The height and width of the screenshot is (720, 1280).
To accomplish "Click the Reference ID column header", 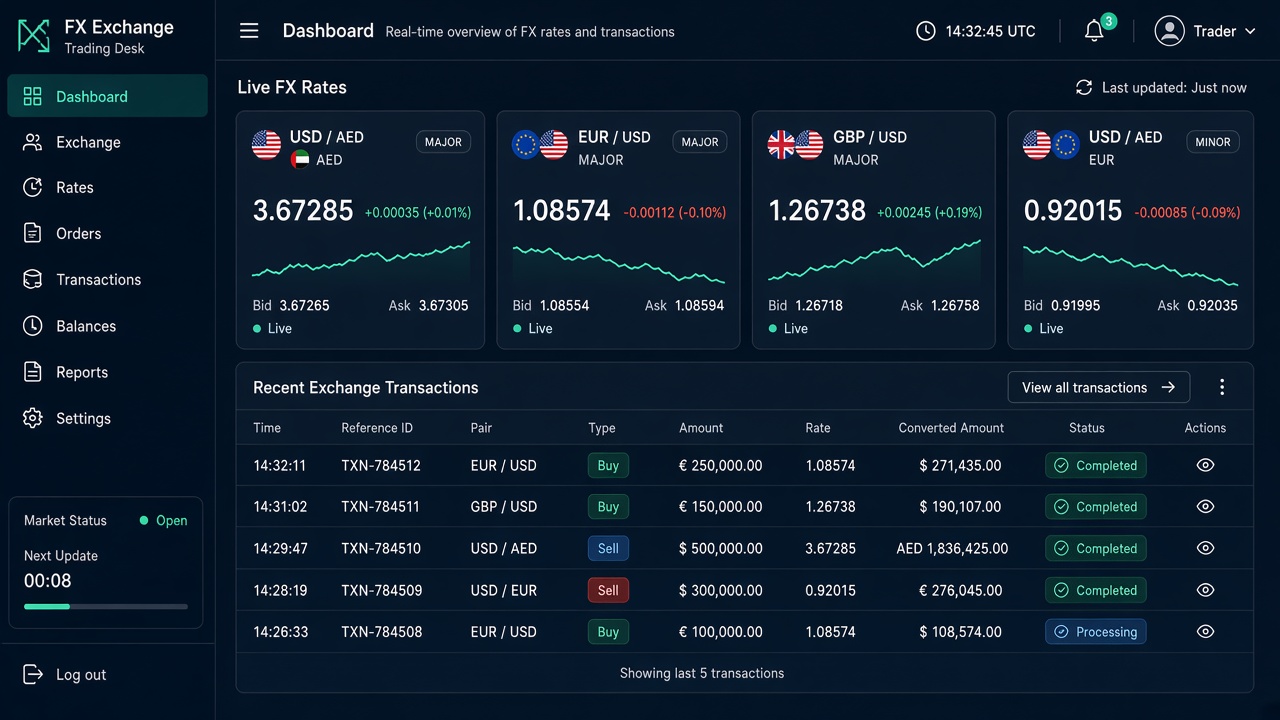I will [377, 428].
